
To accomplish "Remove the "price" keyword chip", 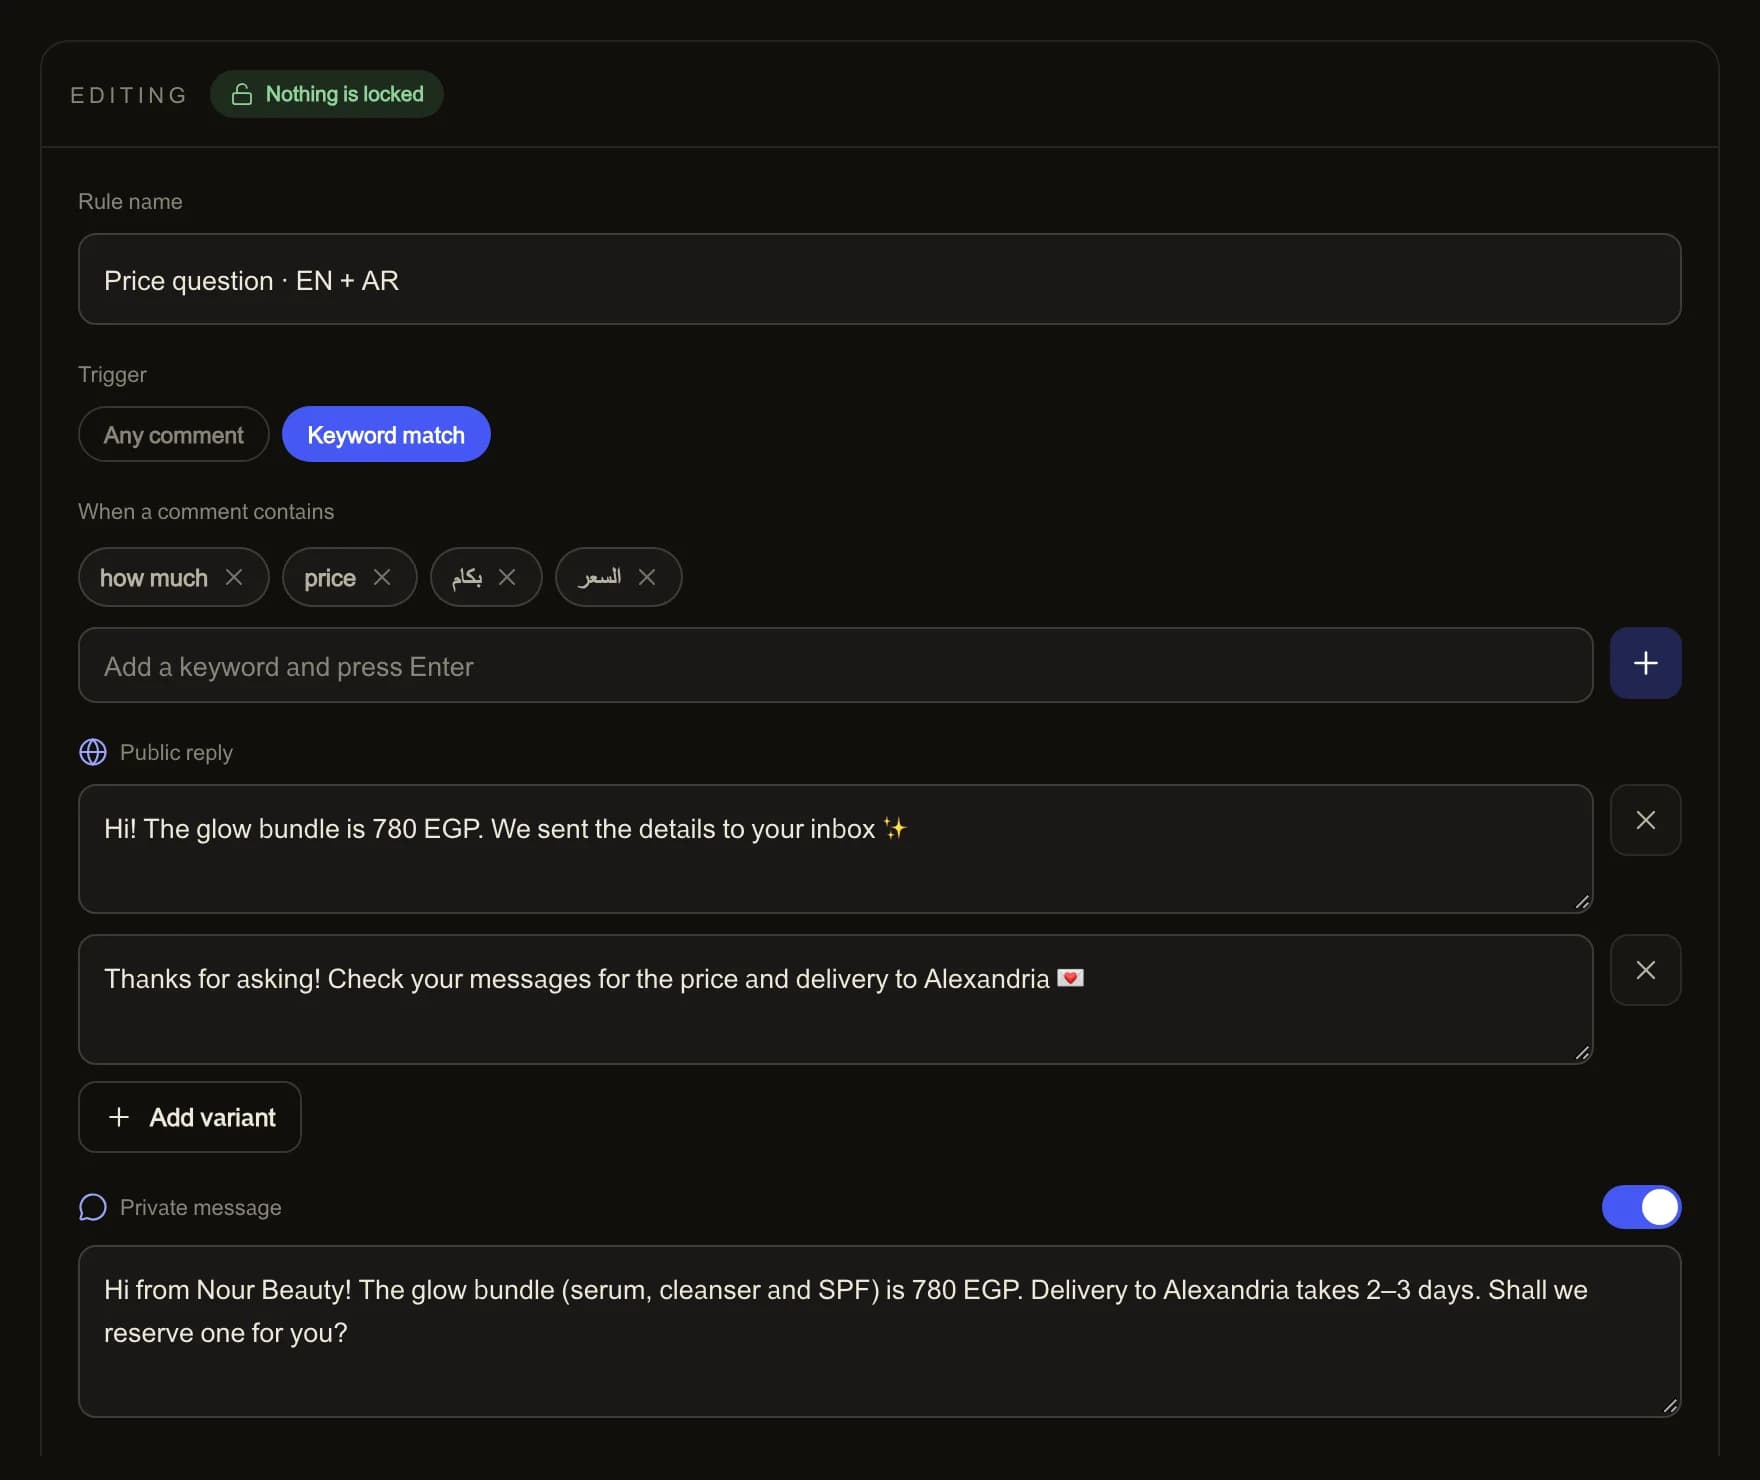I will (x=382, y=577).
